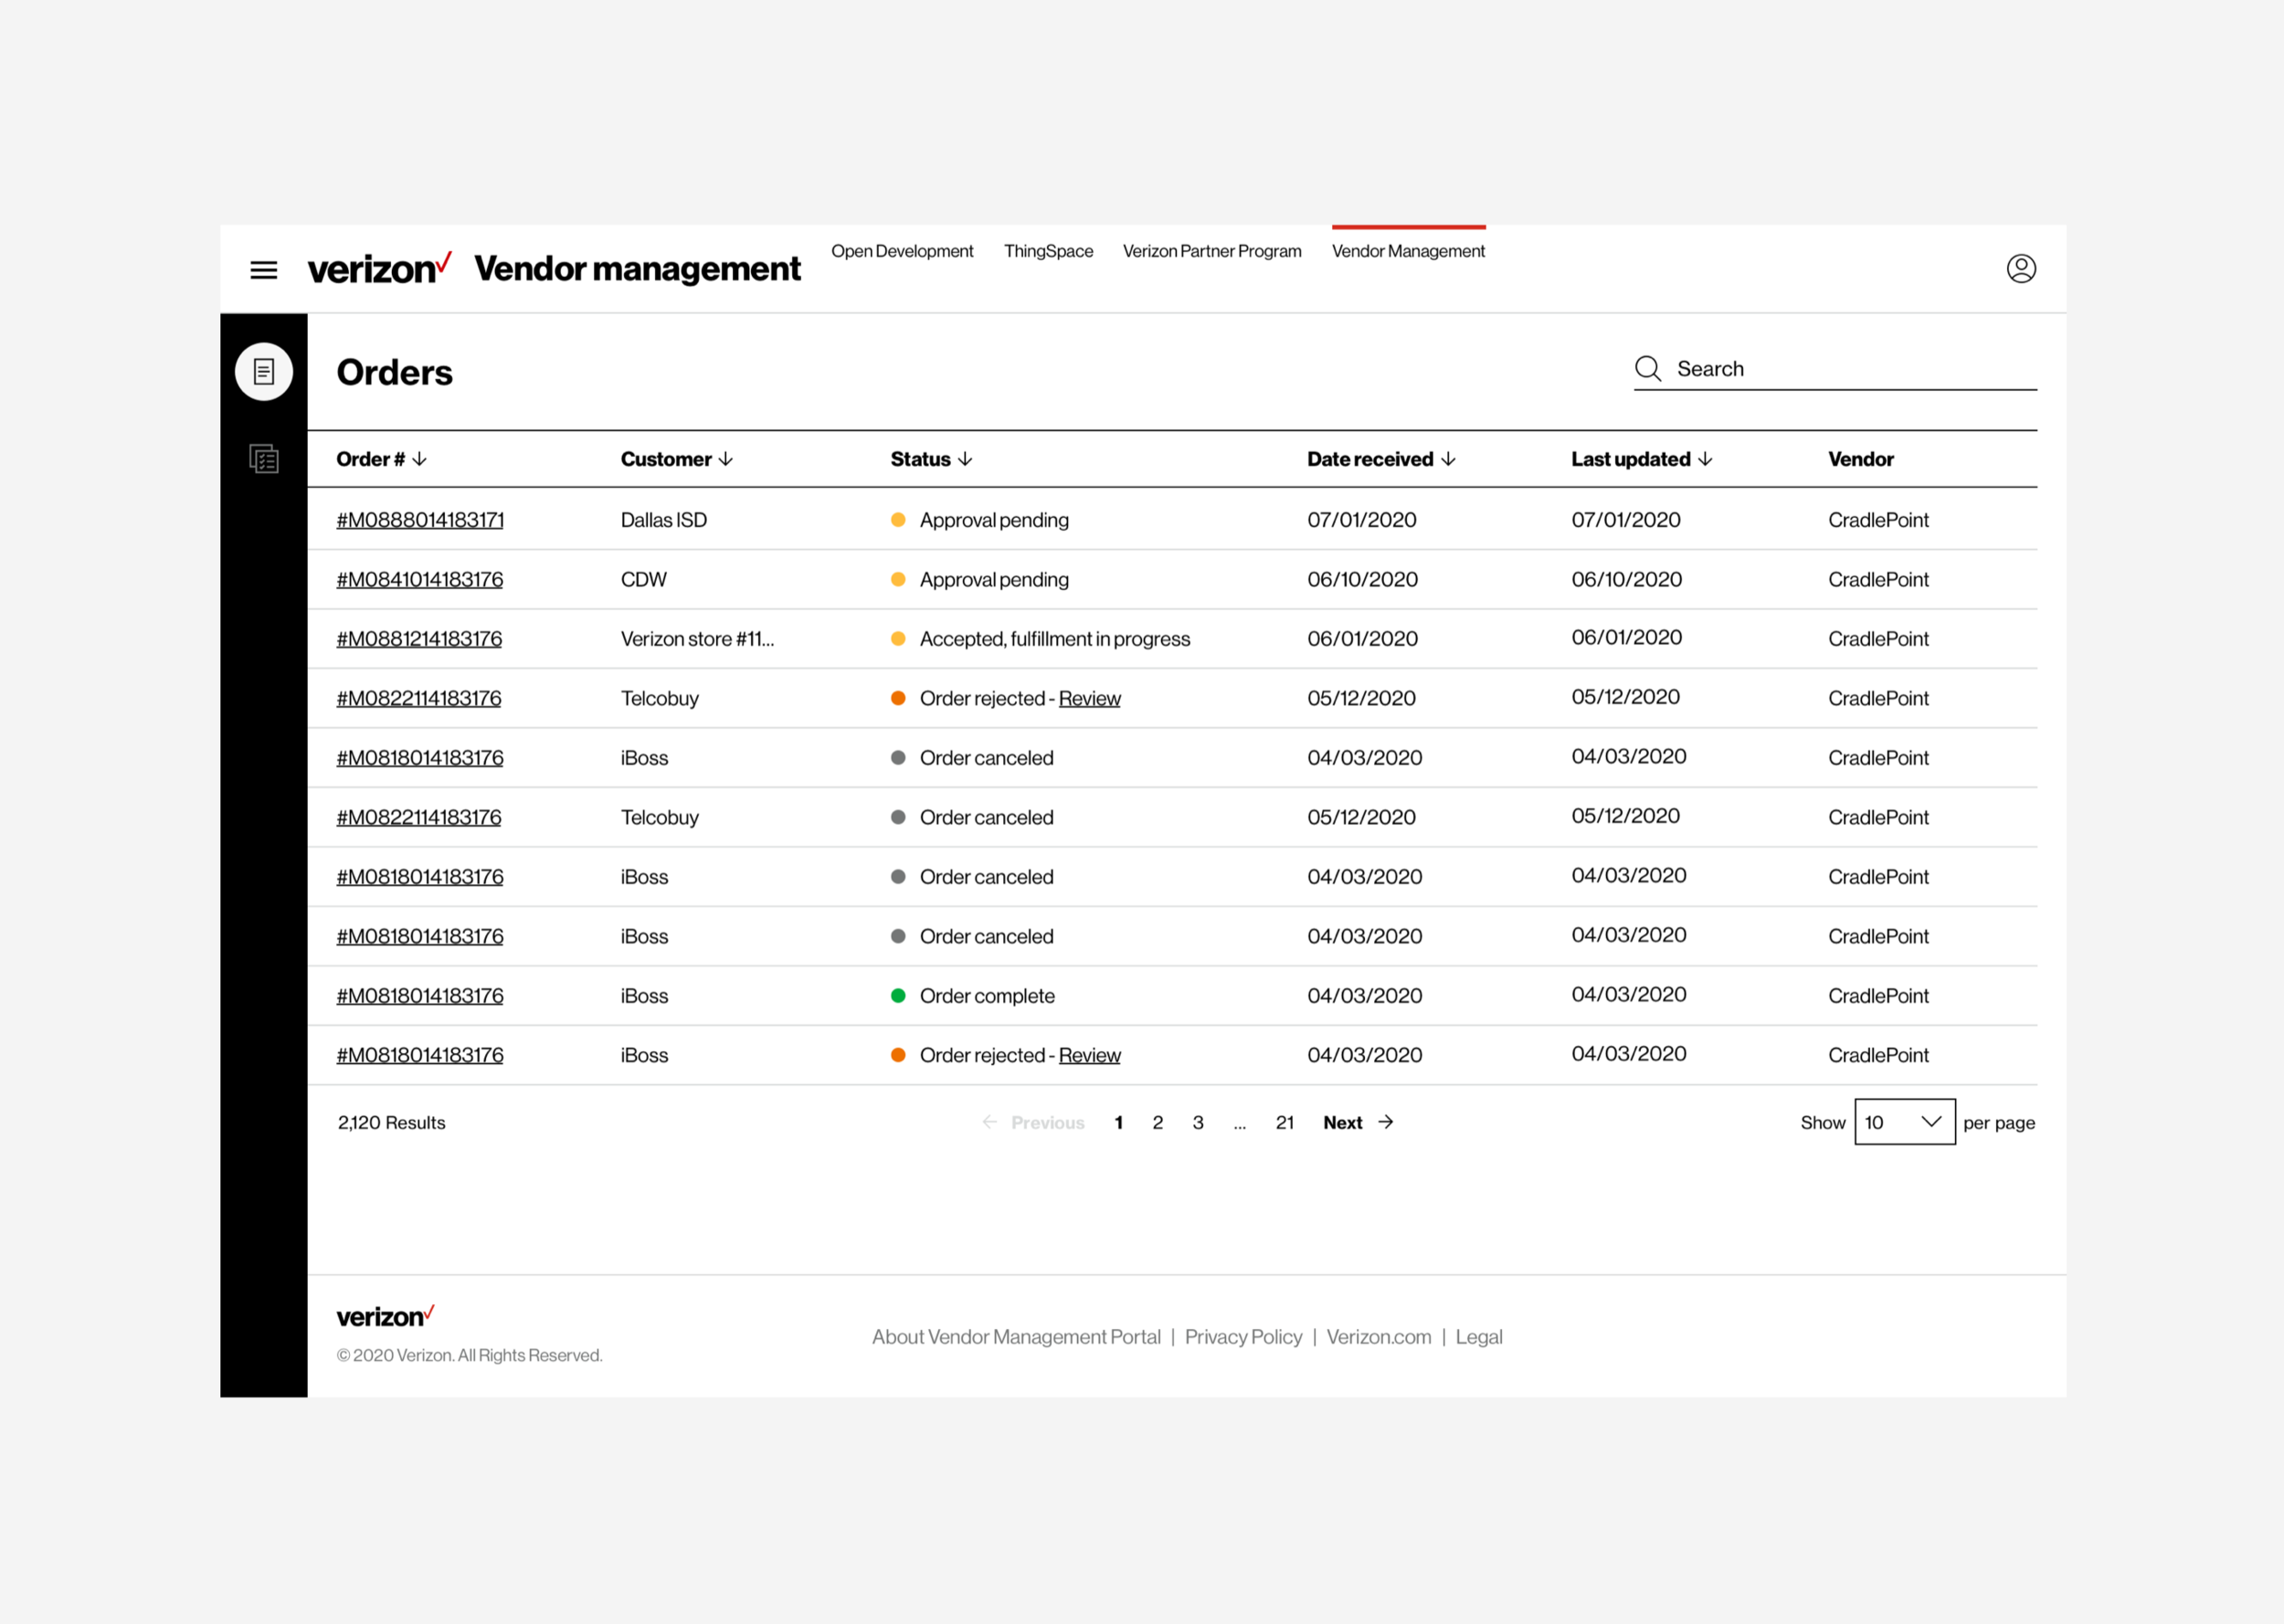2284x1624 pixels.
Task: Click Review on the iBoss rejected order
Action: point(1090,1055)
